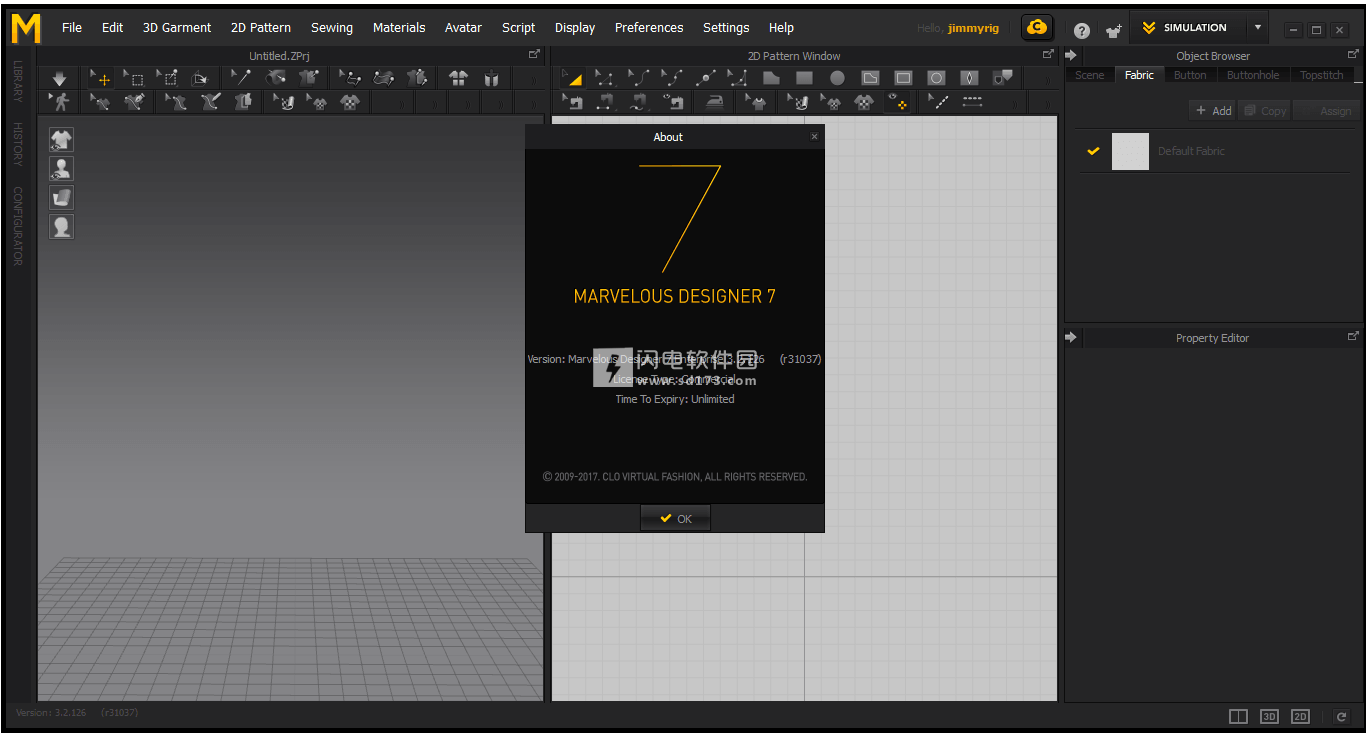Open the SIMULATION mode dropdown arrow
The width and height of the screenshot is (1366, 734).
[x=1258, y=28]
